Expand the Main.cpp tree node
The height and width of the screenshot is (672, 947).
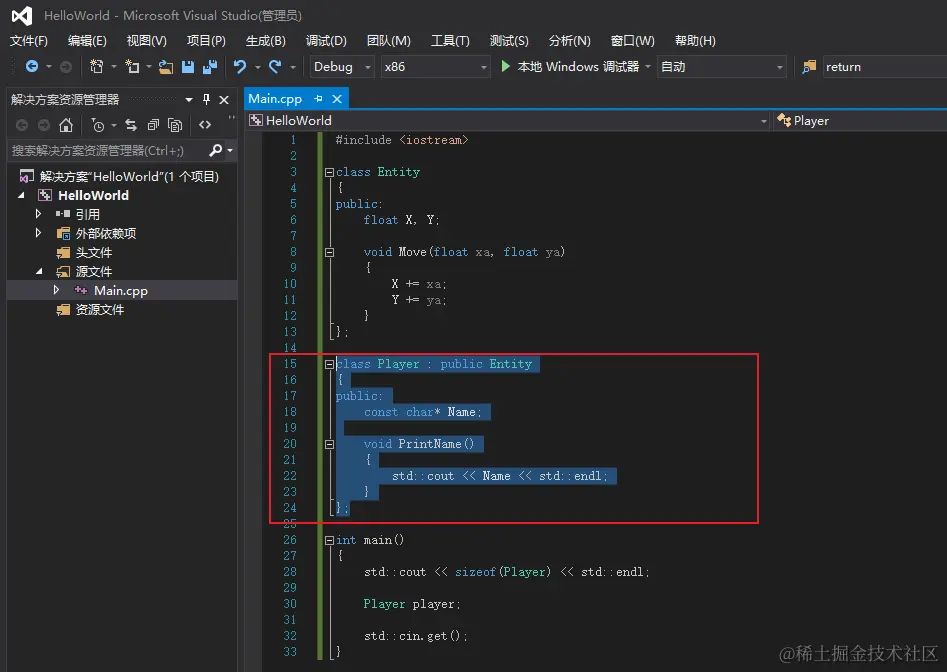tap(56, 290)
